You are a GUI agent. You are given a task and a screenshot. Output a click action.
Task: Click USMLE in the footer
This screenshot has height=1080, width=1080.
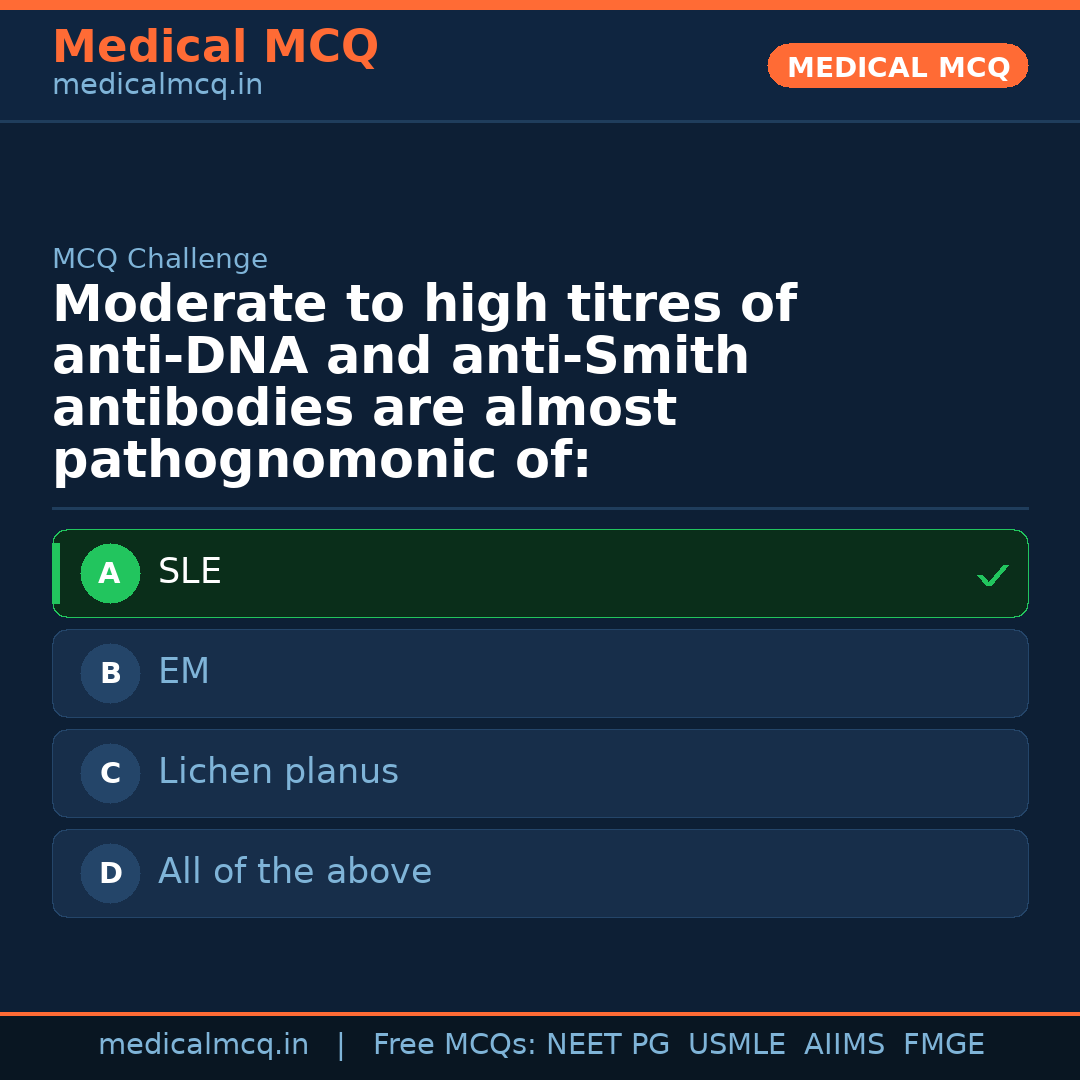tap(737, 1045)
